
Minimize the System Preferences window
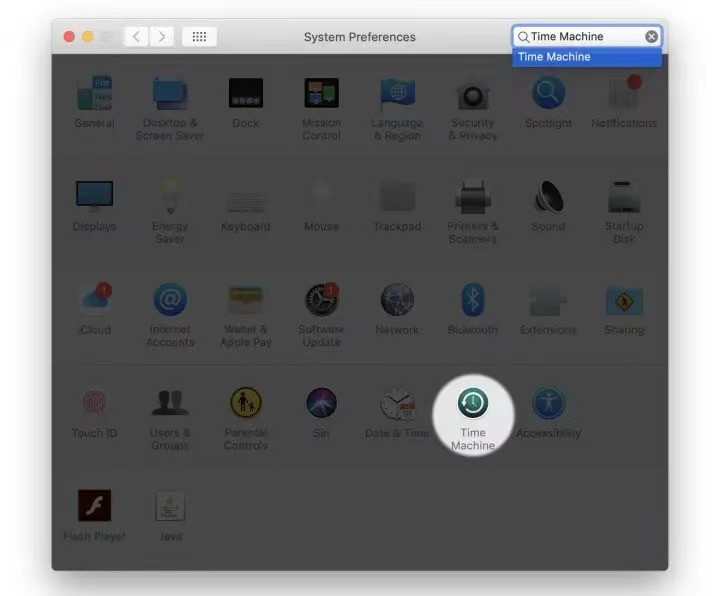88,37
